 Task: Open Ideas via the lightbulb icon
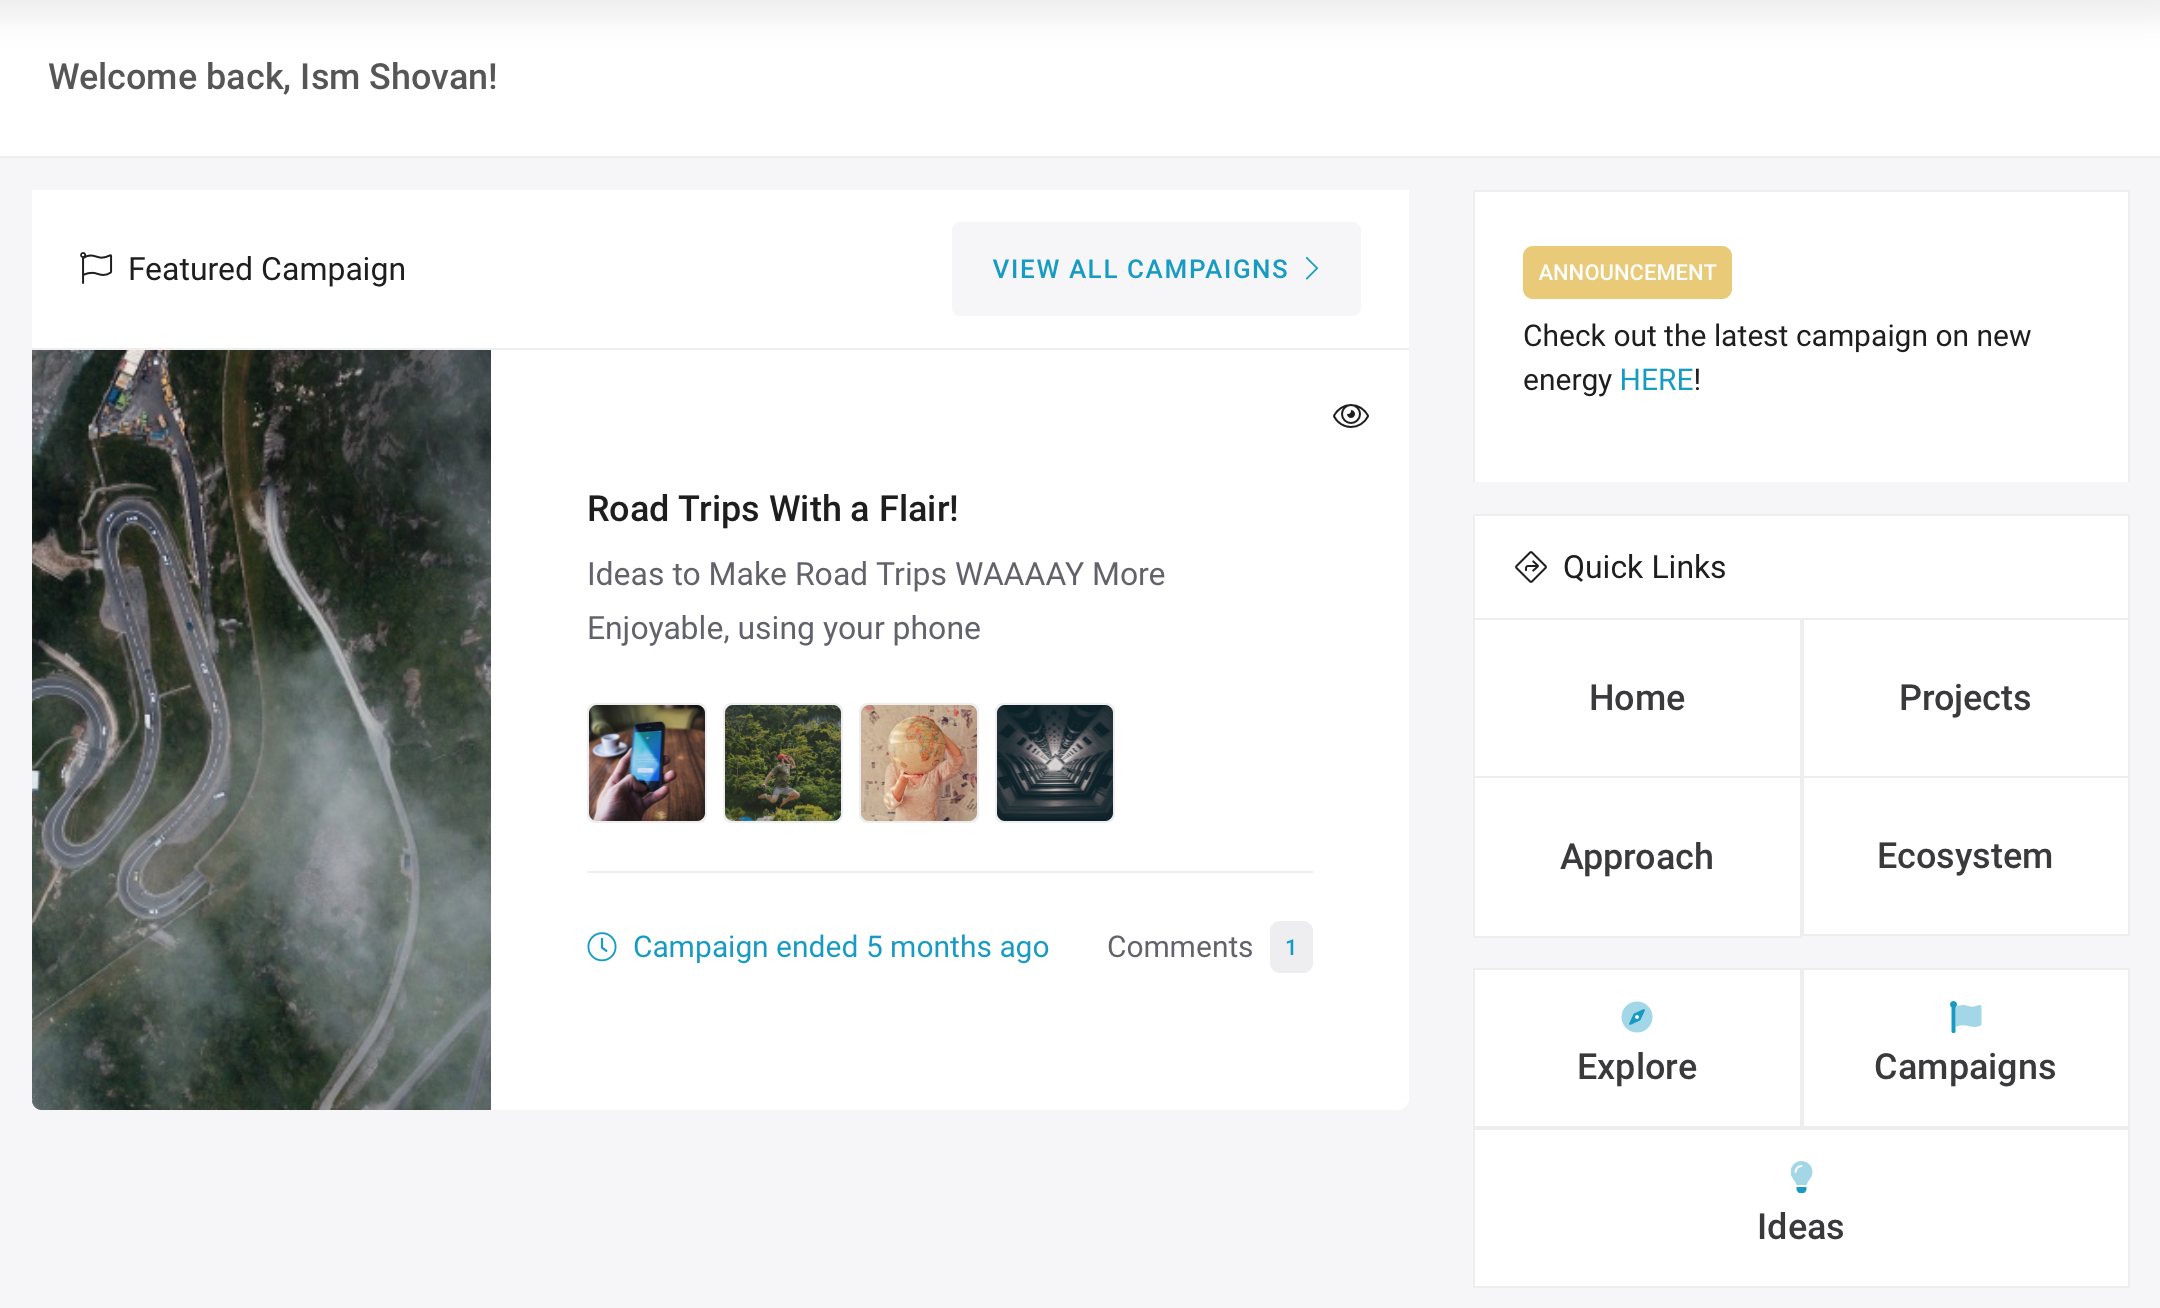pyautogui.click(x=1800, y=1177)
